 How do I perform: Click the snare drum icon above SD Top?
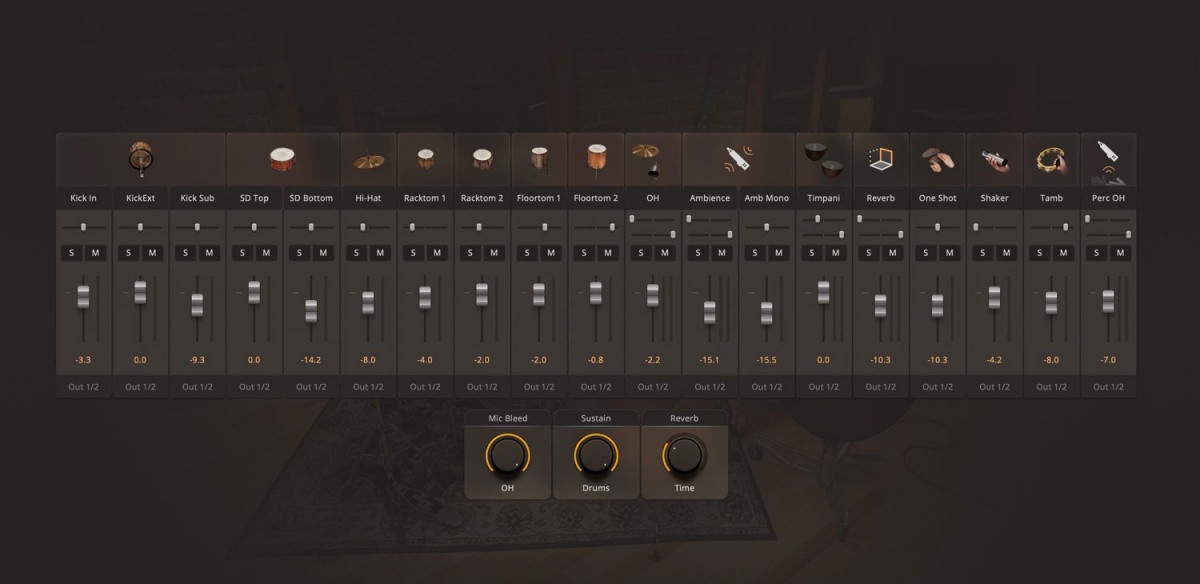coord(283,160)
